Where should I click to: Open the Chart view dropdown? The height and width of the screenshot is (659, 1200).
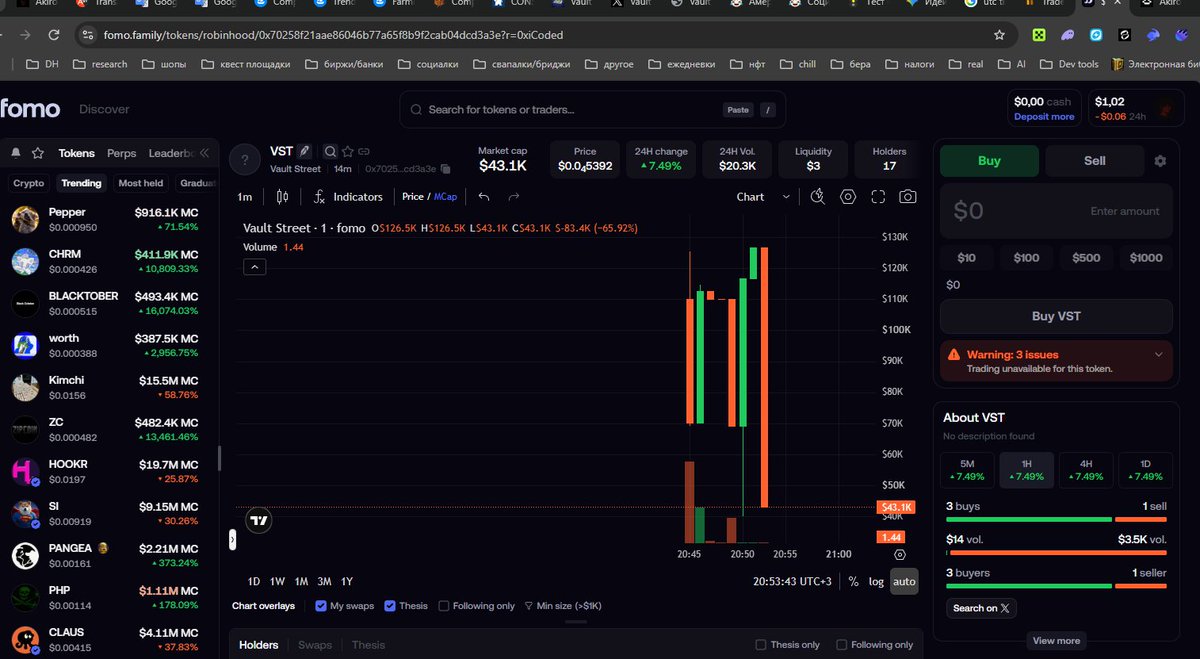point(763,197)
